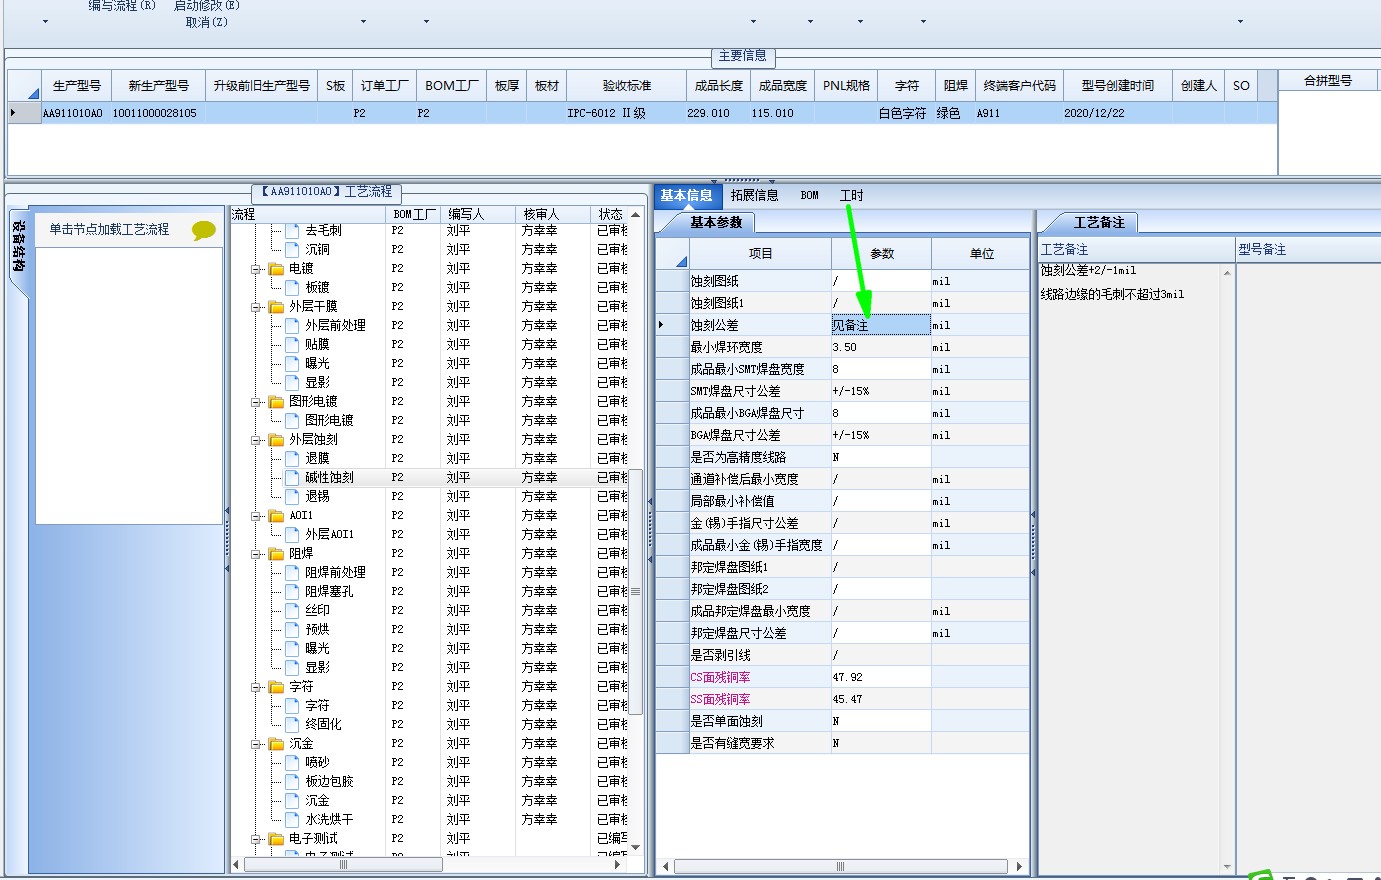Click the 阻焊塞孔 document icon
Image resolution: width=1381 pixels, height=880 pixels.
coord(292,592)
